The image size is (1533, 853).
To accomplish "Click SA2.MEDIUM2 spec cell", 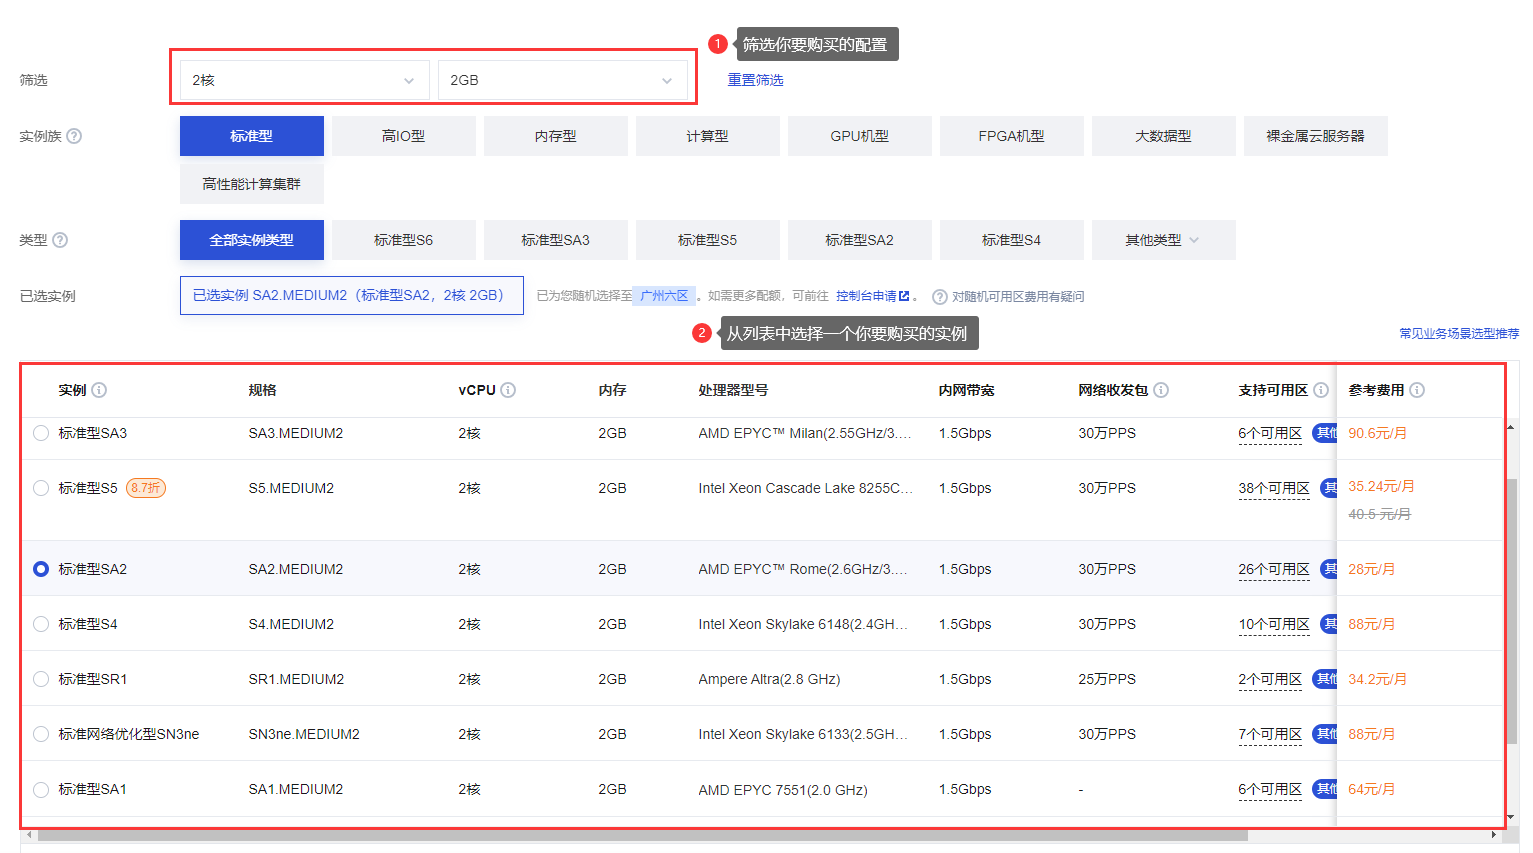I will tap(296, 569).
